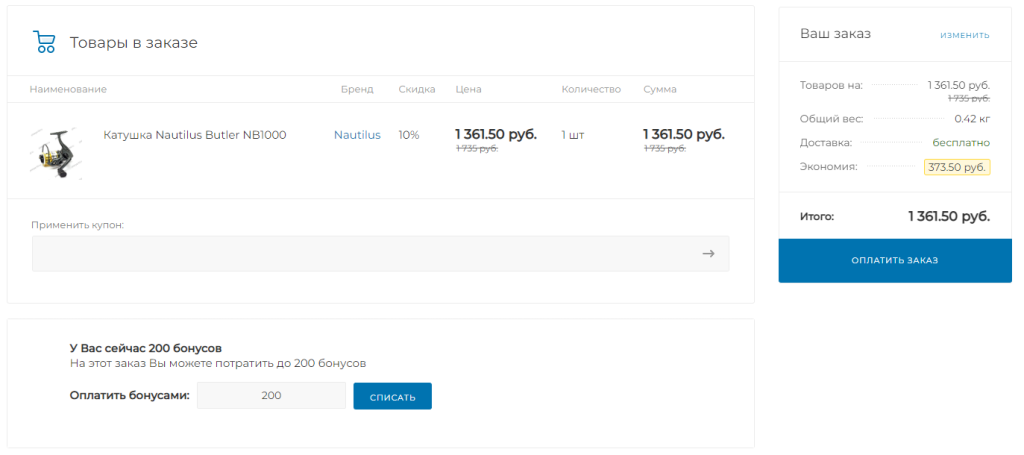The image size is (1024, 455).
Task: Click the Количество column header
Action: coord(591,89)
